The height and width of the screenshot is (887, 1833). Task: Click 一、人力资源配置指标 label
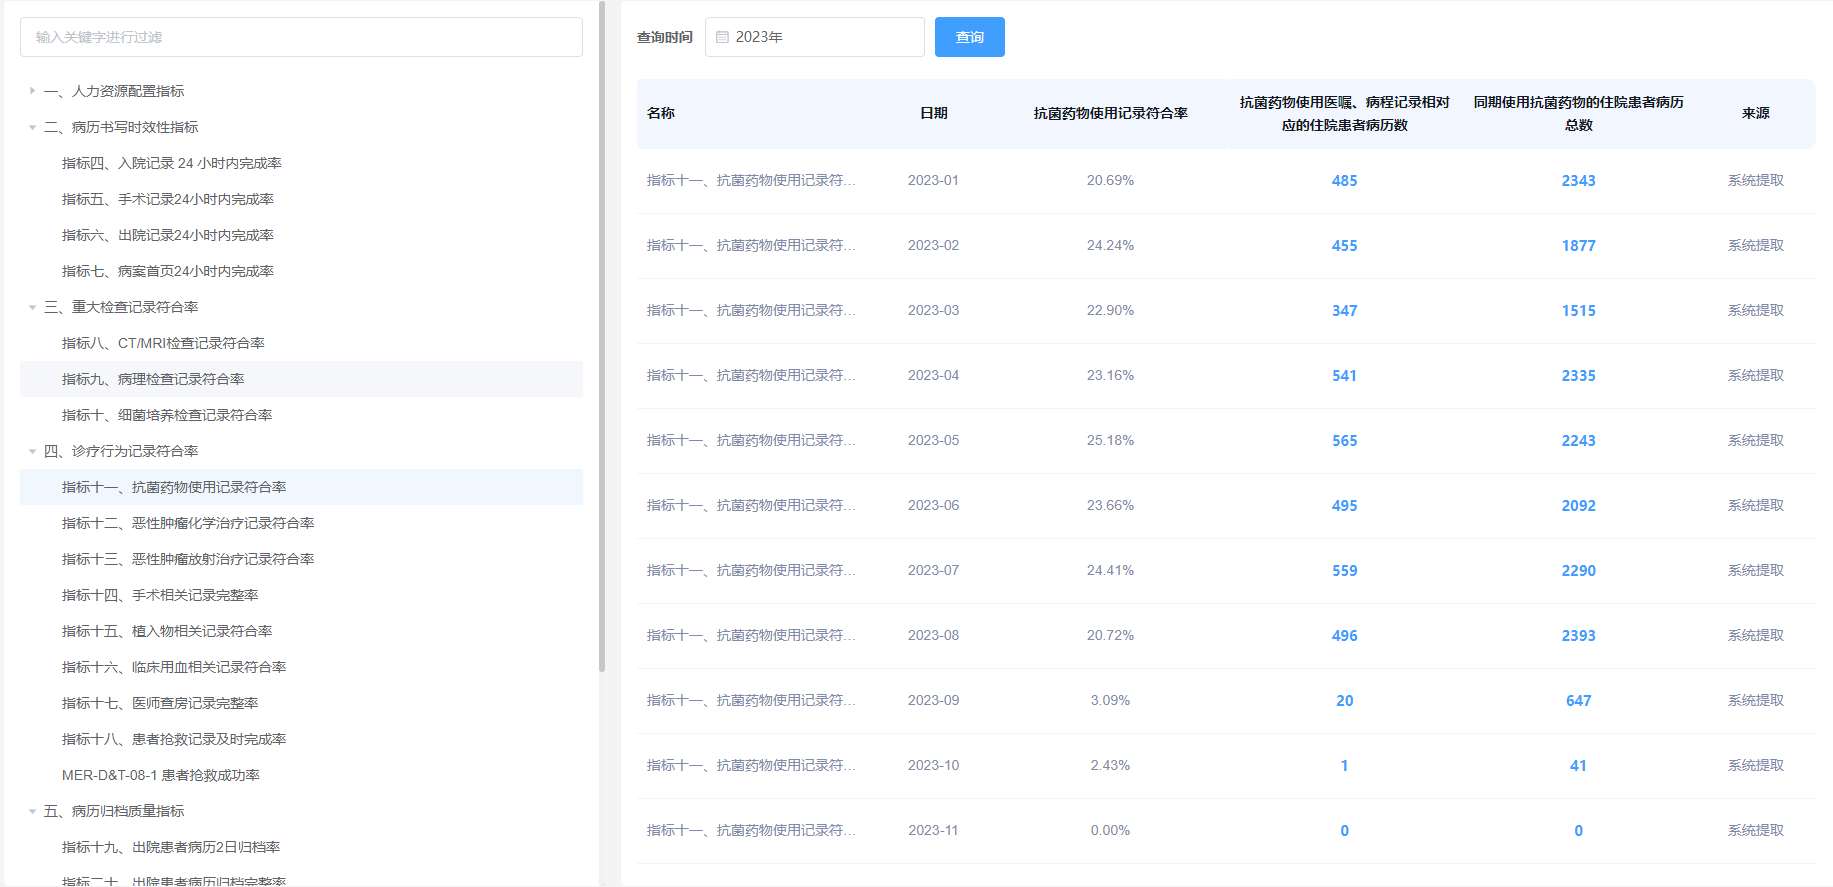pos(114,91)
